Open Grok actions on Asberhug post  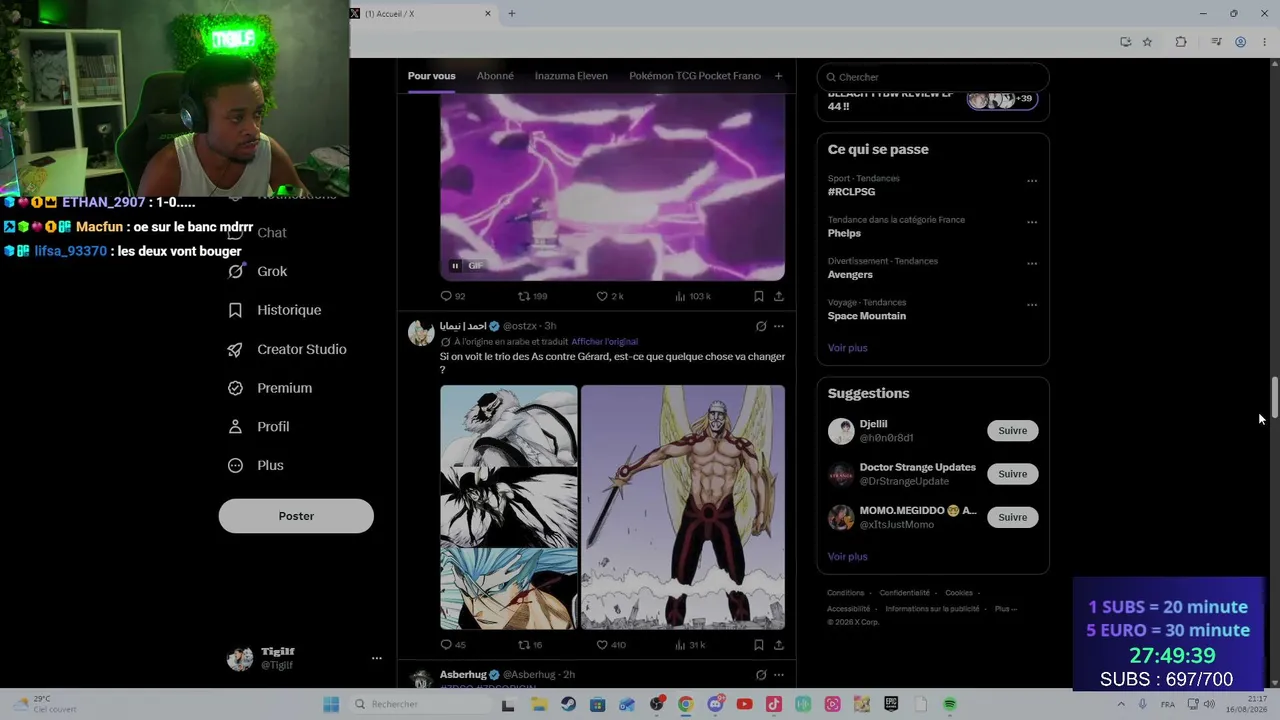[761, 675]
